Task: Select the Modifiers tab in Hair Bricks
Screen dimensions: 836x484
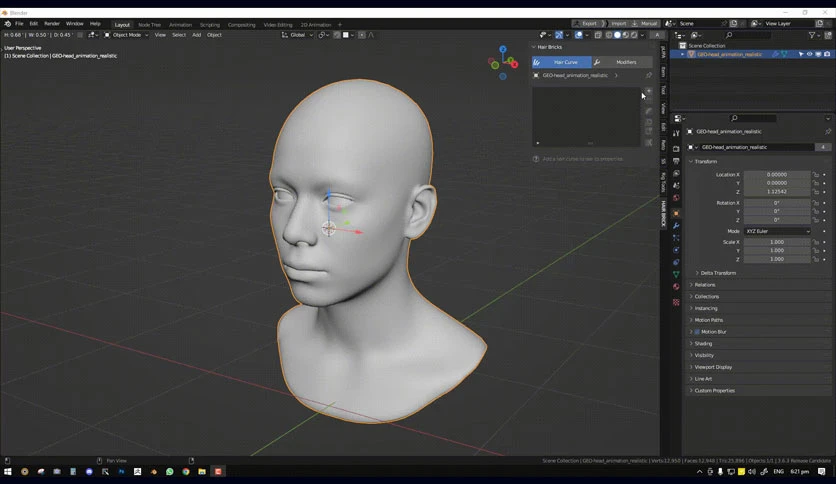Action: pyautogui.click(x=622, y=62)
